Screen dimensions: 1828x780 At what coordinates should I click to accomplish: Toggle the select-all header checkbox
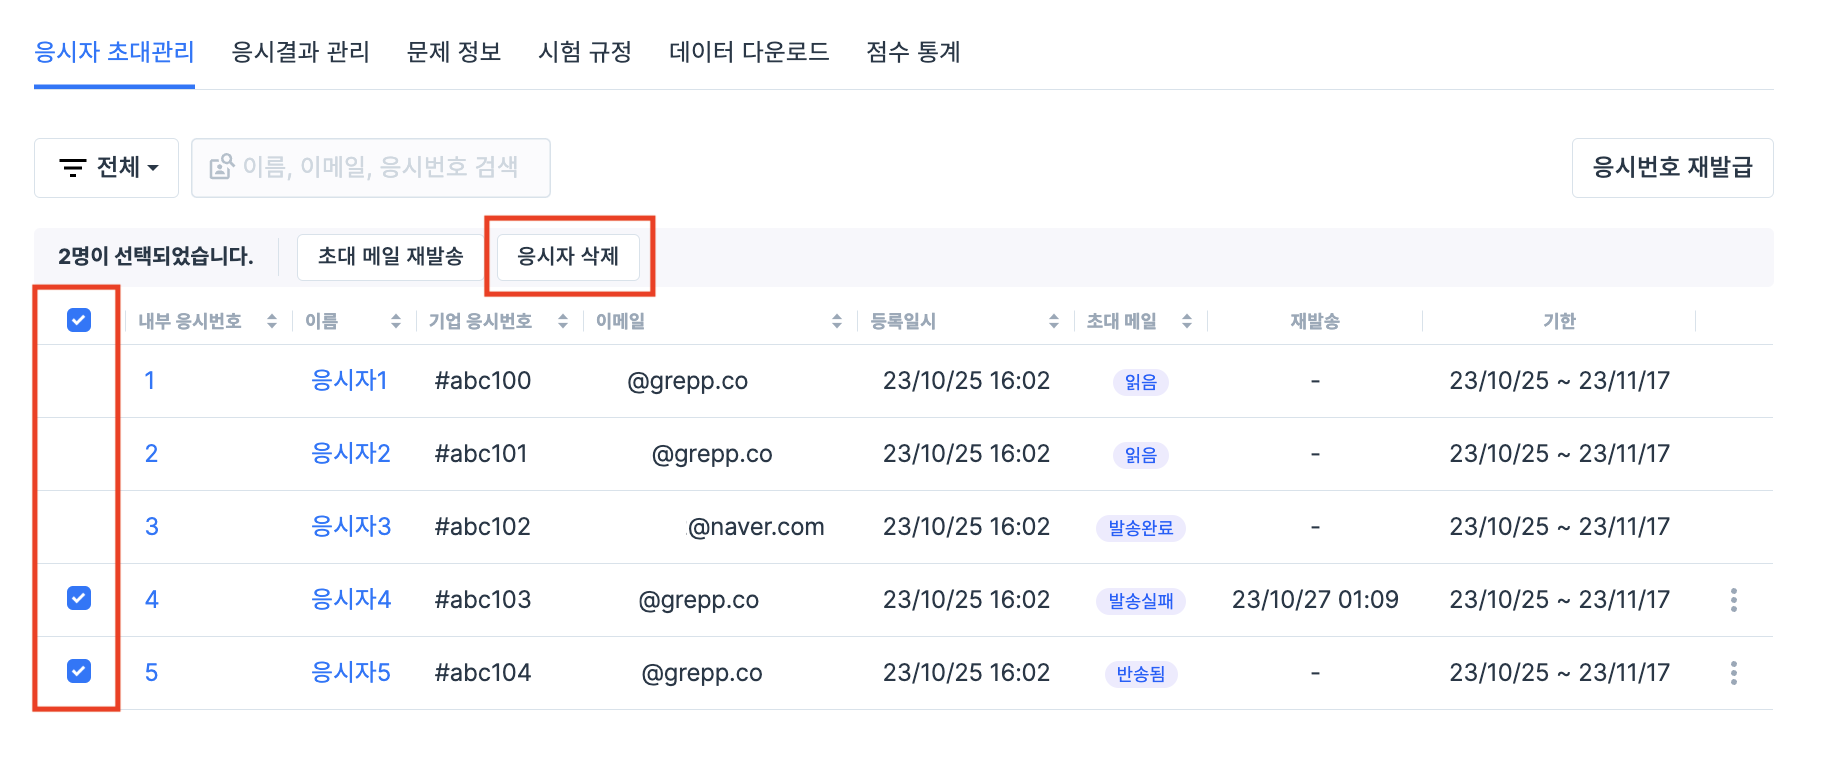(x=79, y=320)
